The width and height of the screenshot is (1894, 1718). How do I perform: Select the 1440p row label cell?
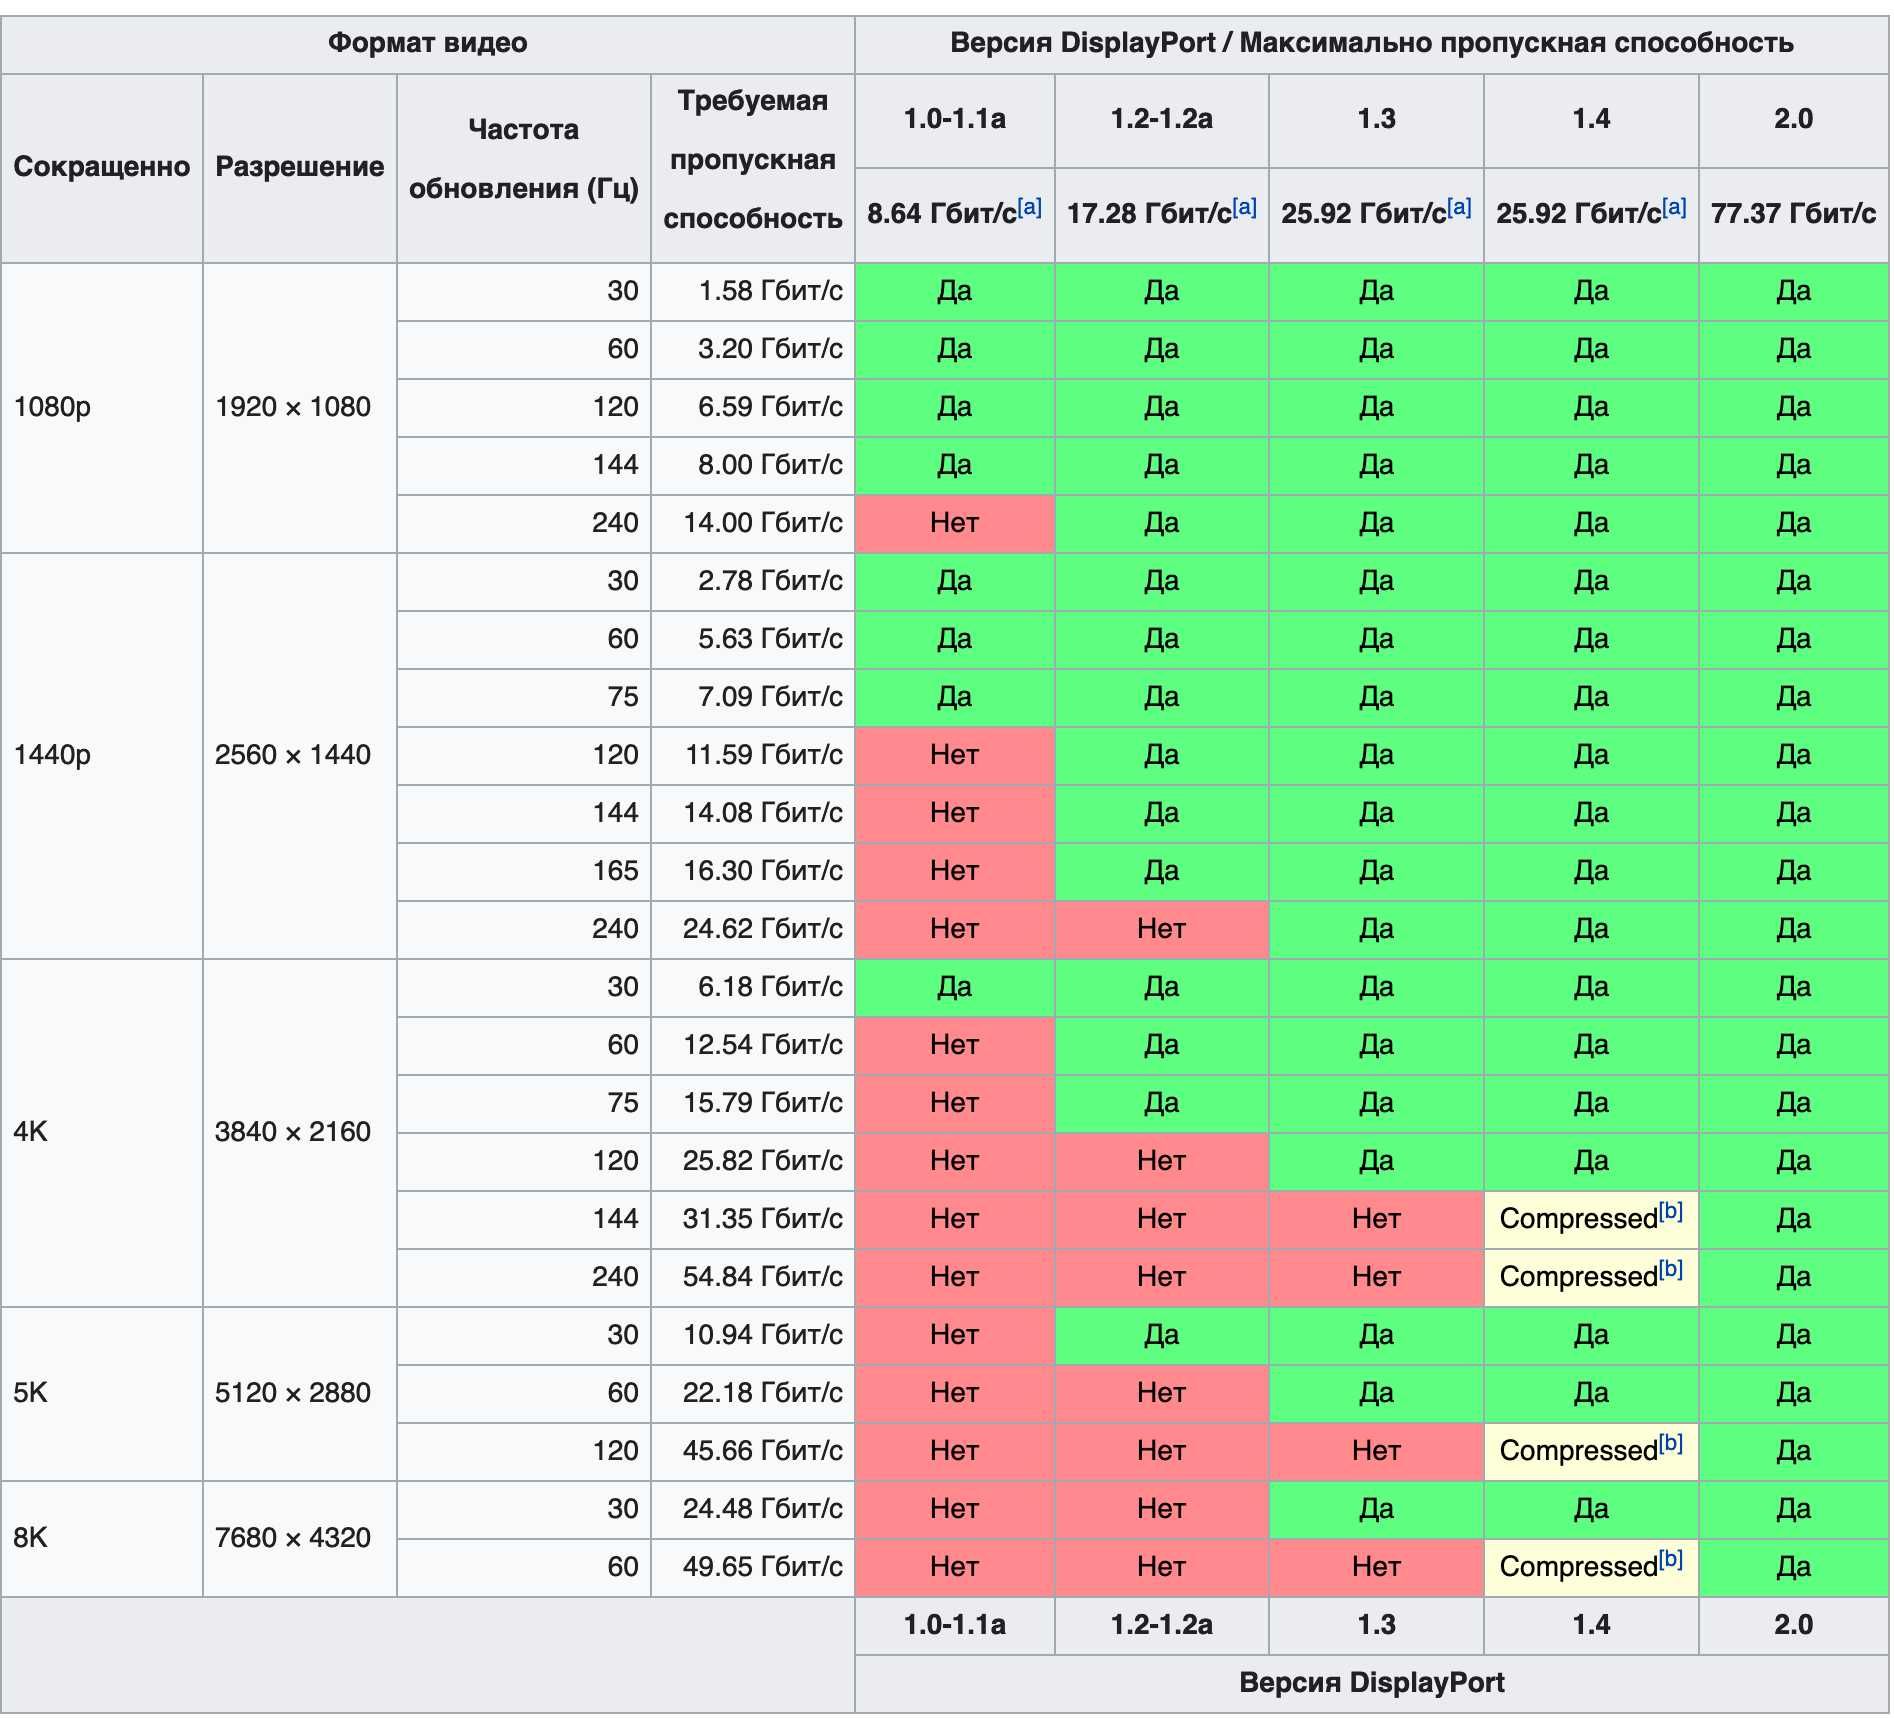pos(102,755)
